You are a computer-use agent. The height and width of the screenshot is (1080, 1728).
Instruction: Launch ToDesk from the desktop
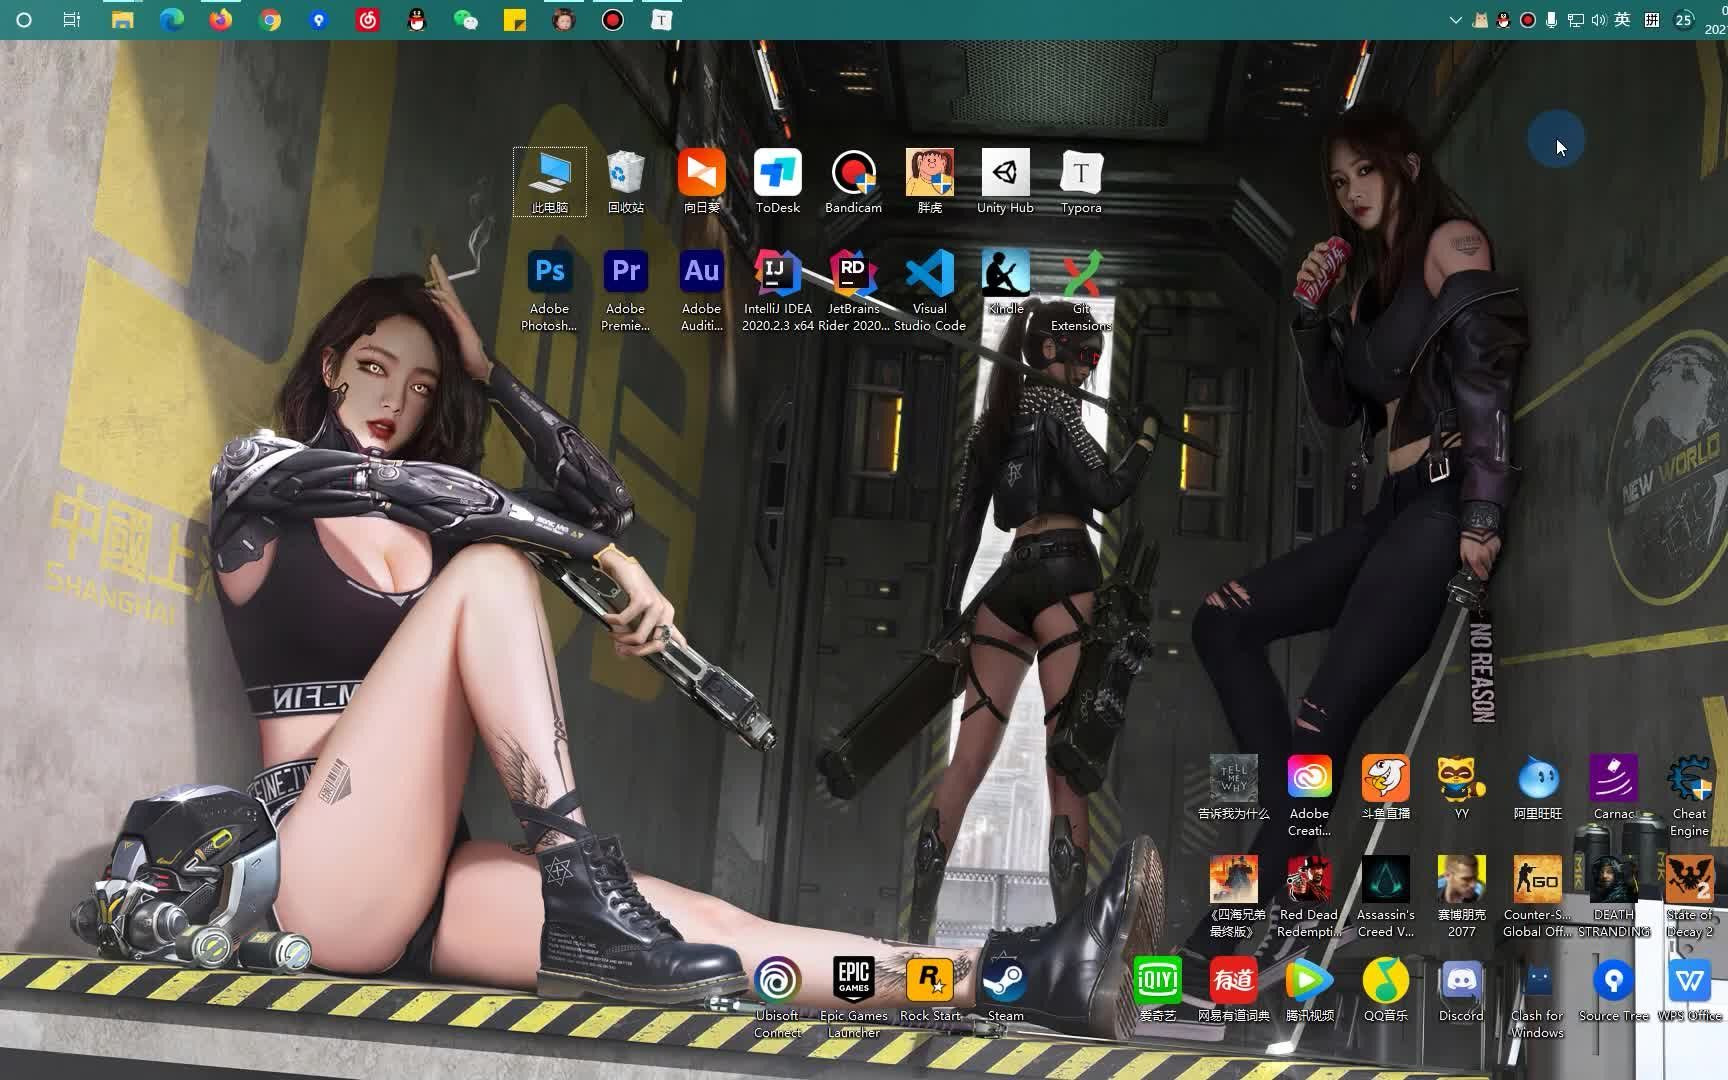[x=778, y=182]
